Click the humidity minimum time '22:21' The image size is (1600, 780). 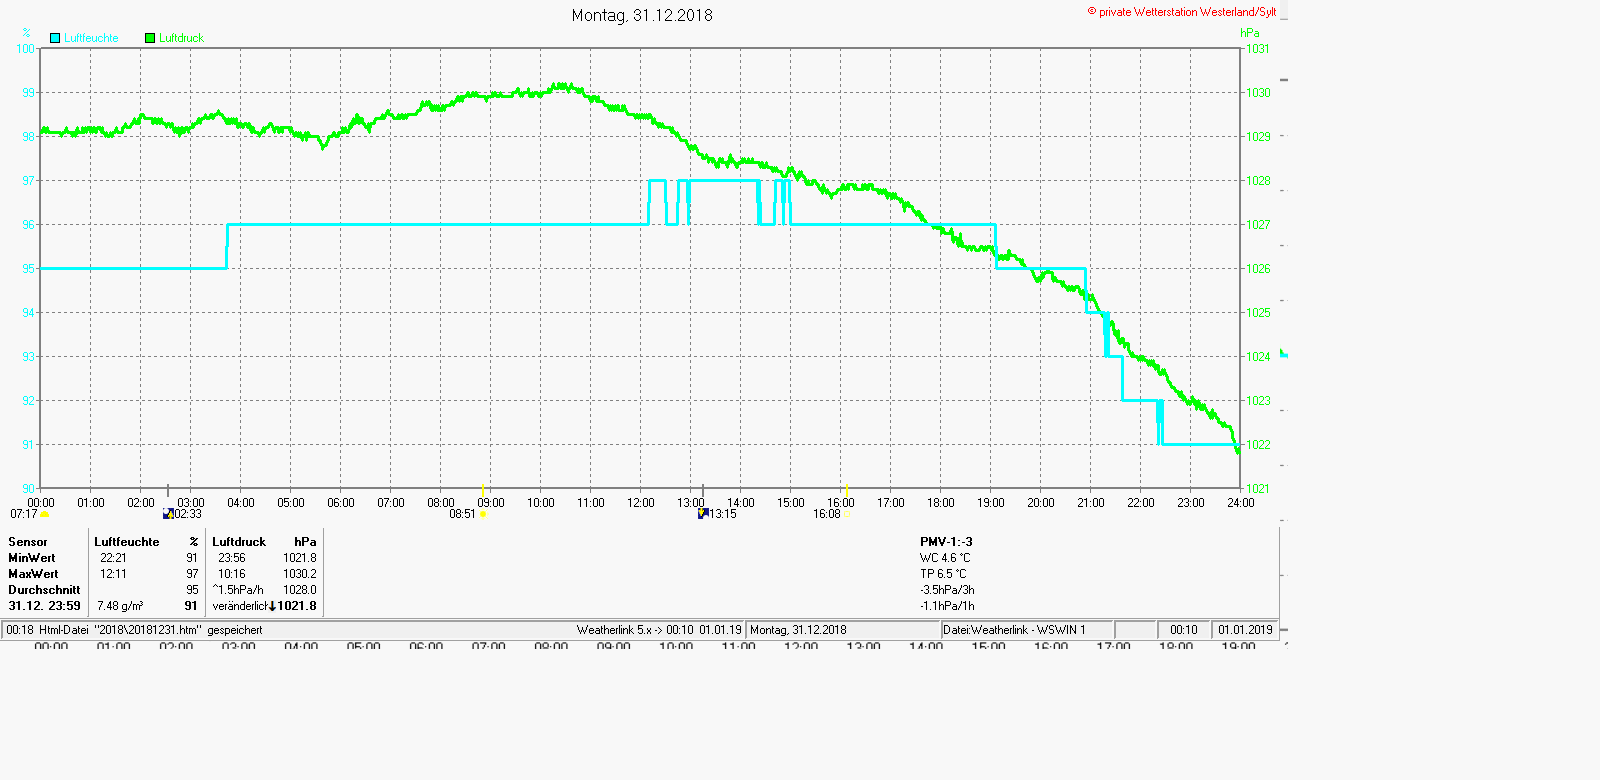tap(113, 558)
